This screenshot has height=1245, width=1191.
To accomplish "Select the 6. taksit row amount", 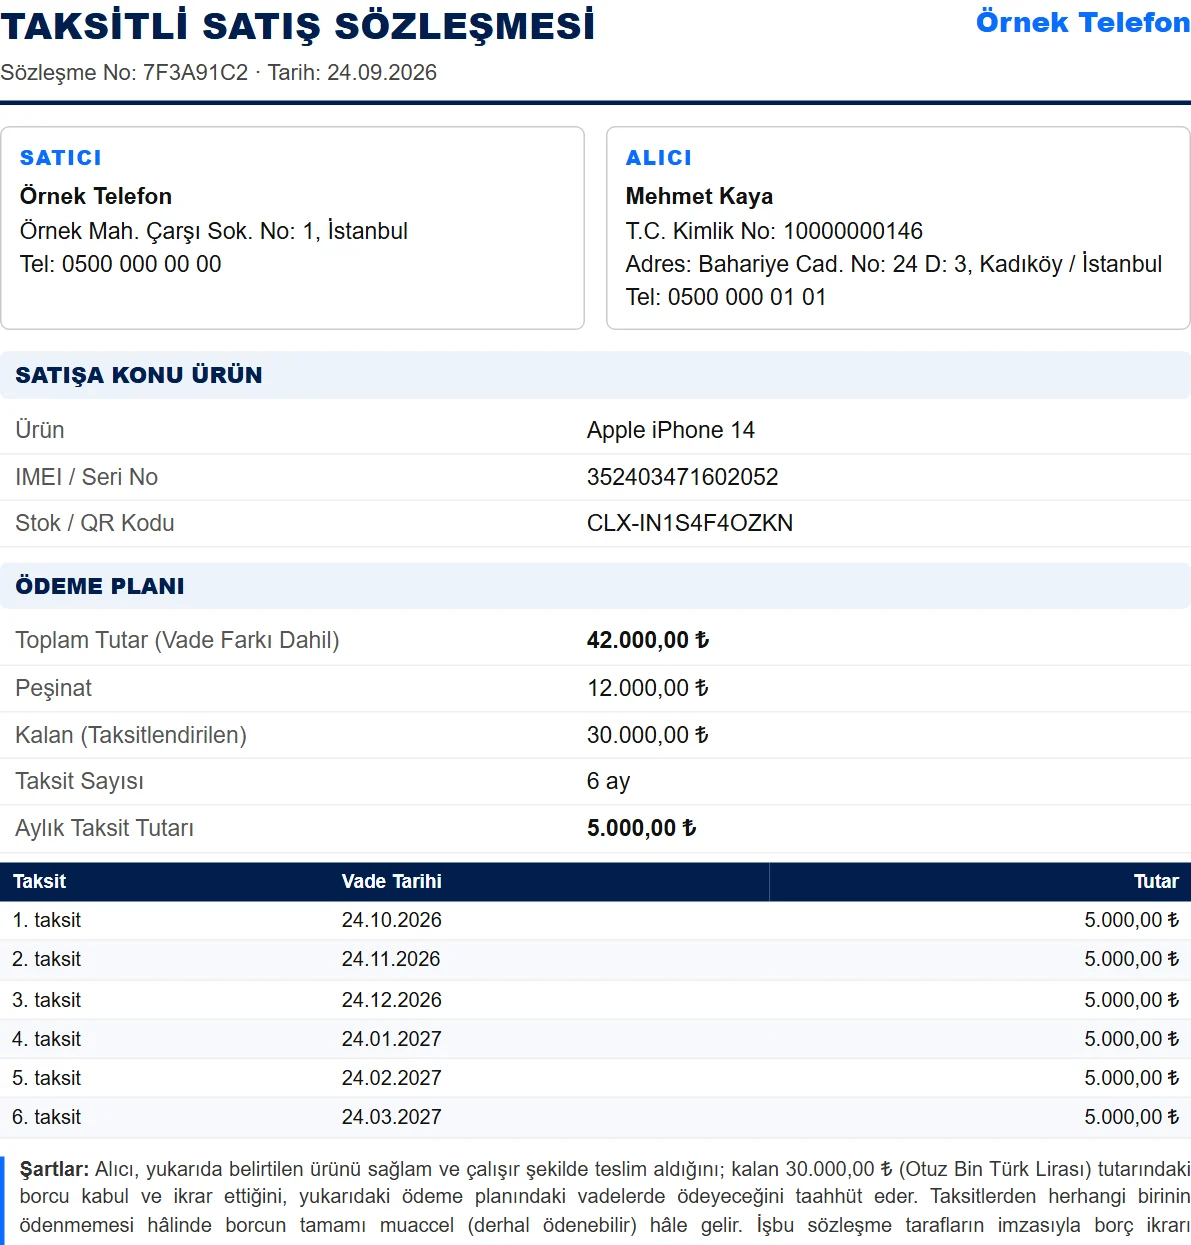I will tap(1132, 1117).
